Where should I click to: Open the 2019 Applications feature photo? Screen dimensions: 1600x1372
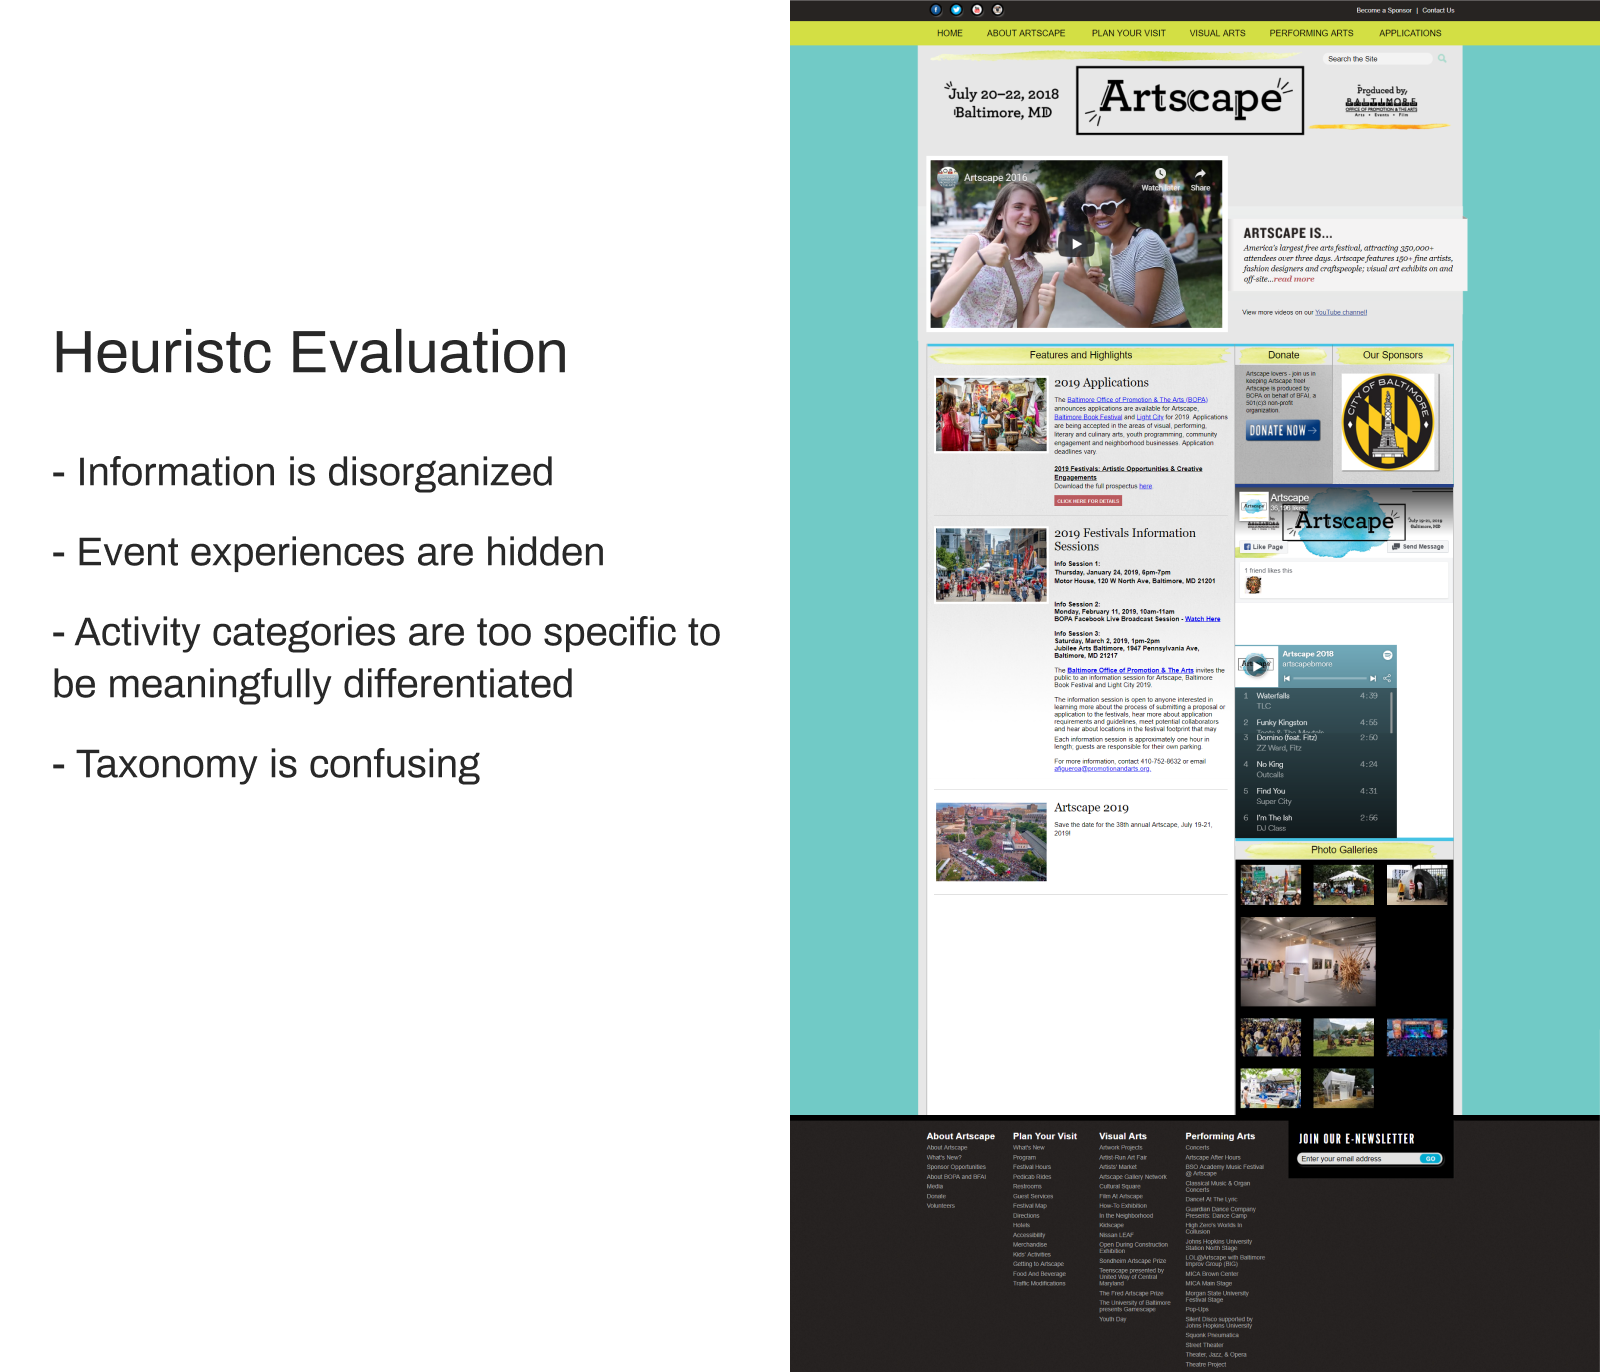click(x=991, y=414)
